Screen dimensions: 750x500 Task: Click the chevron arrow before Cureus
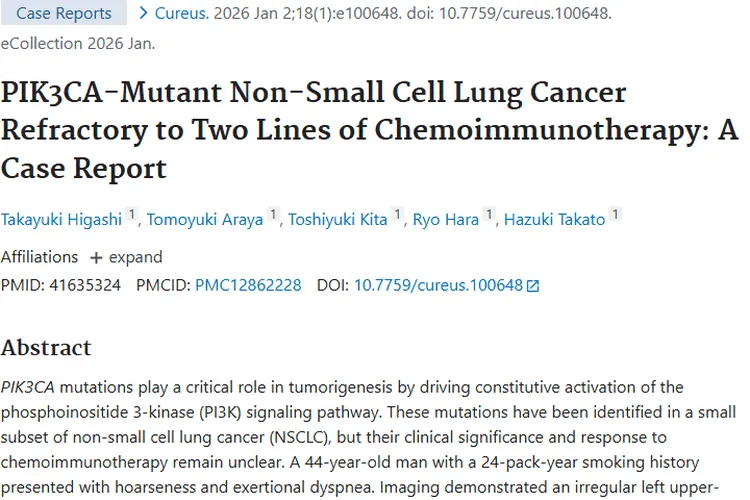(145, 13)
